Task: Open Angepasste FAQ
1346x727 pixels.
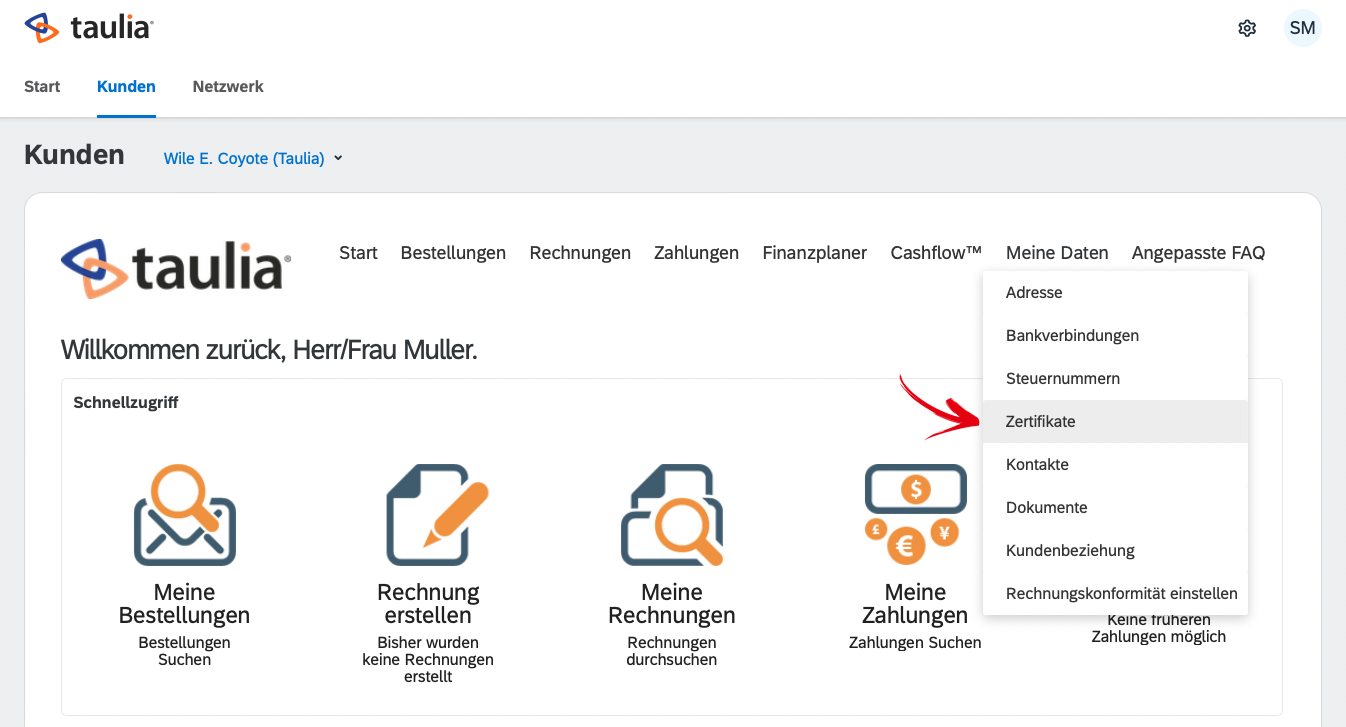Action: coord(1198,253)
